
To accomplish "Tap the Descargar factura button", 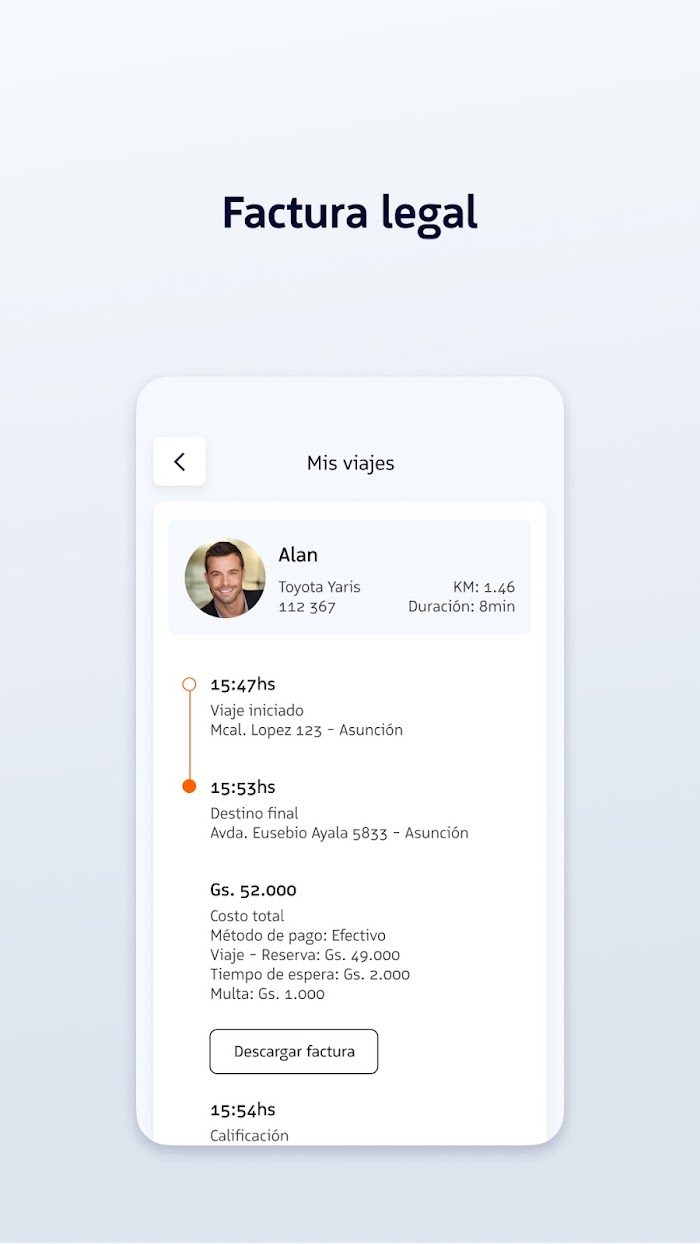I will 294,1051.
